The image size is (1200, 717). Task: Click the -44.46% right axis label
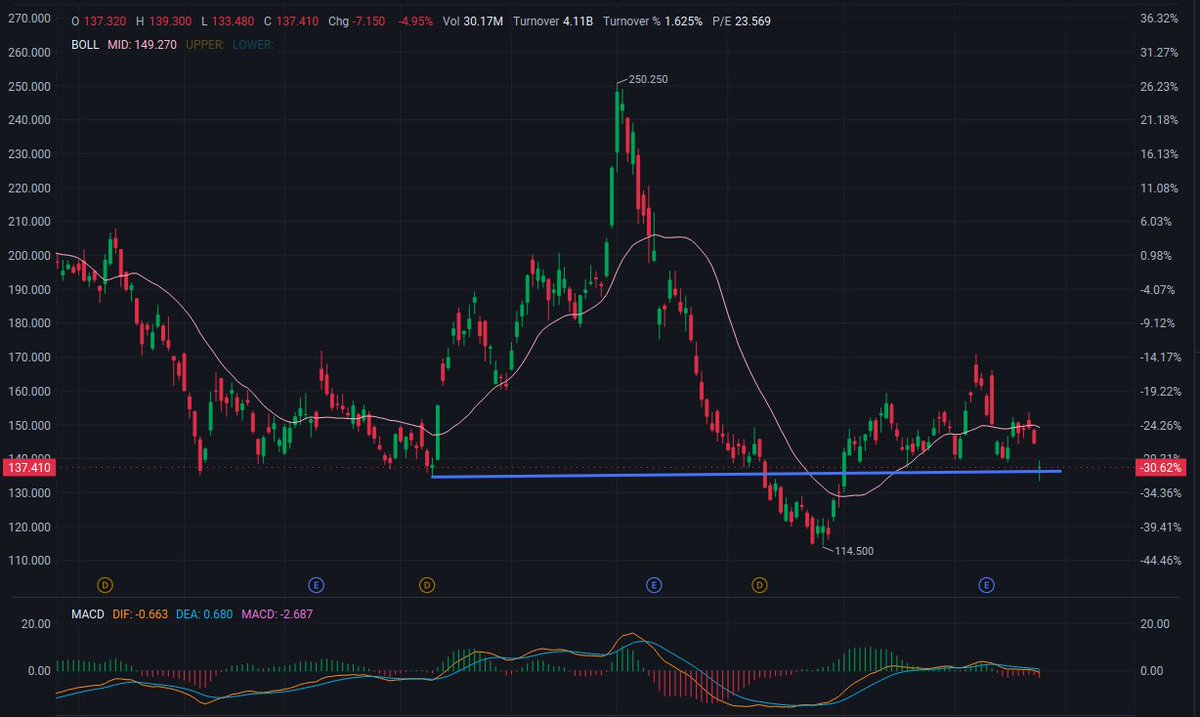click(1162, 560)
